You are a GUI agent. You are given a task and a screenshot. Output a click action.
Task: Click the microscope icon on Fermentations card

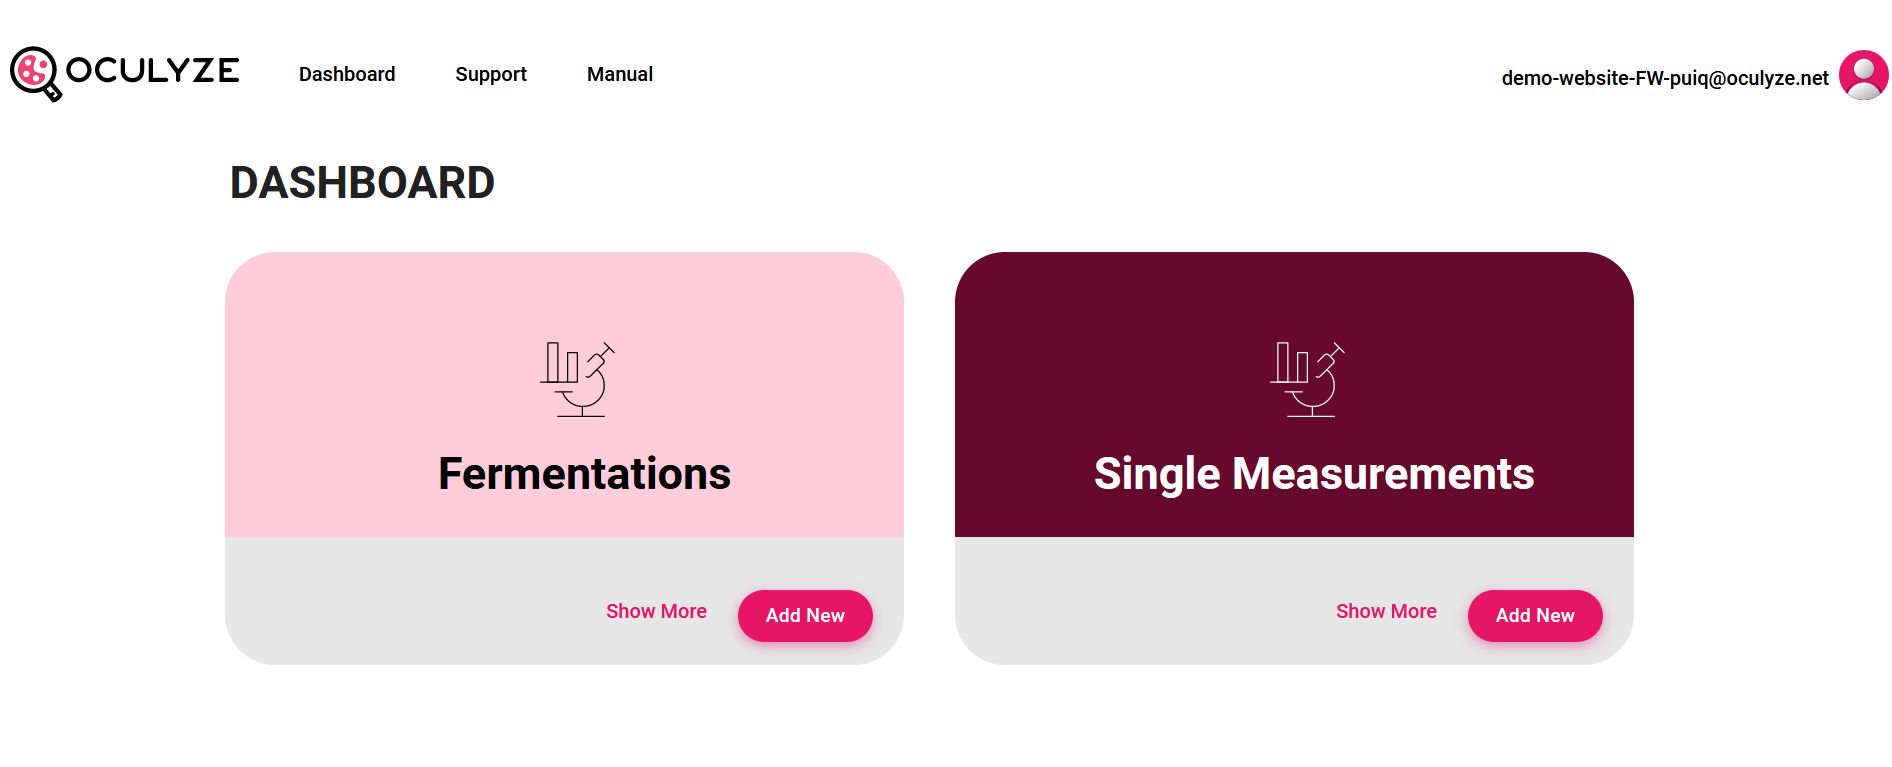(x=578, y=379)
